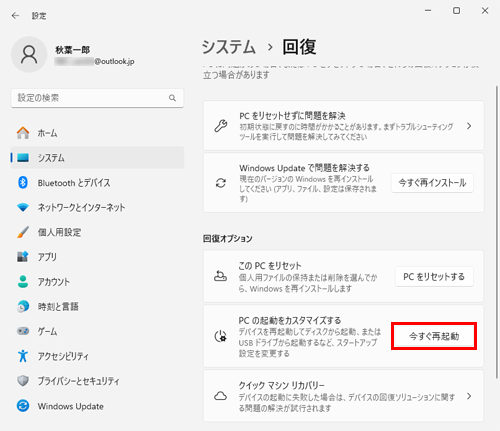Click the startup customization power icon
This screenshot has height=431, width=500.
[x=220, y=336]
